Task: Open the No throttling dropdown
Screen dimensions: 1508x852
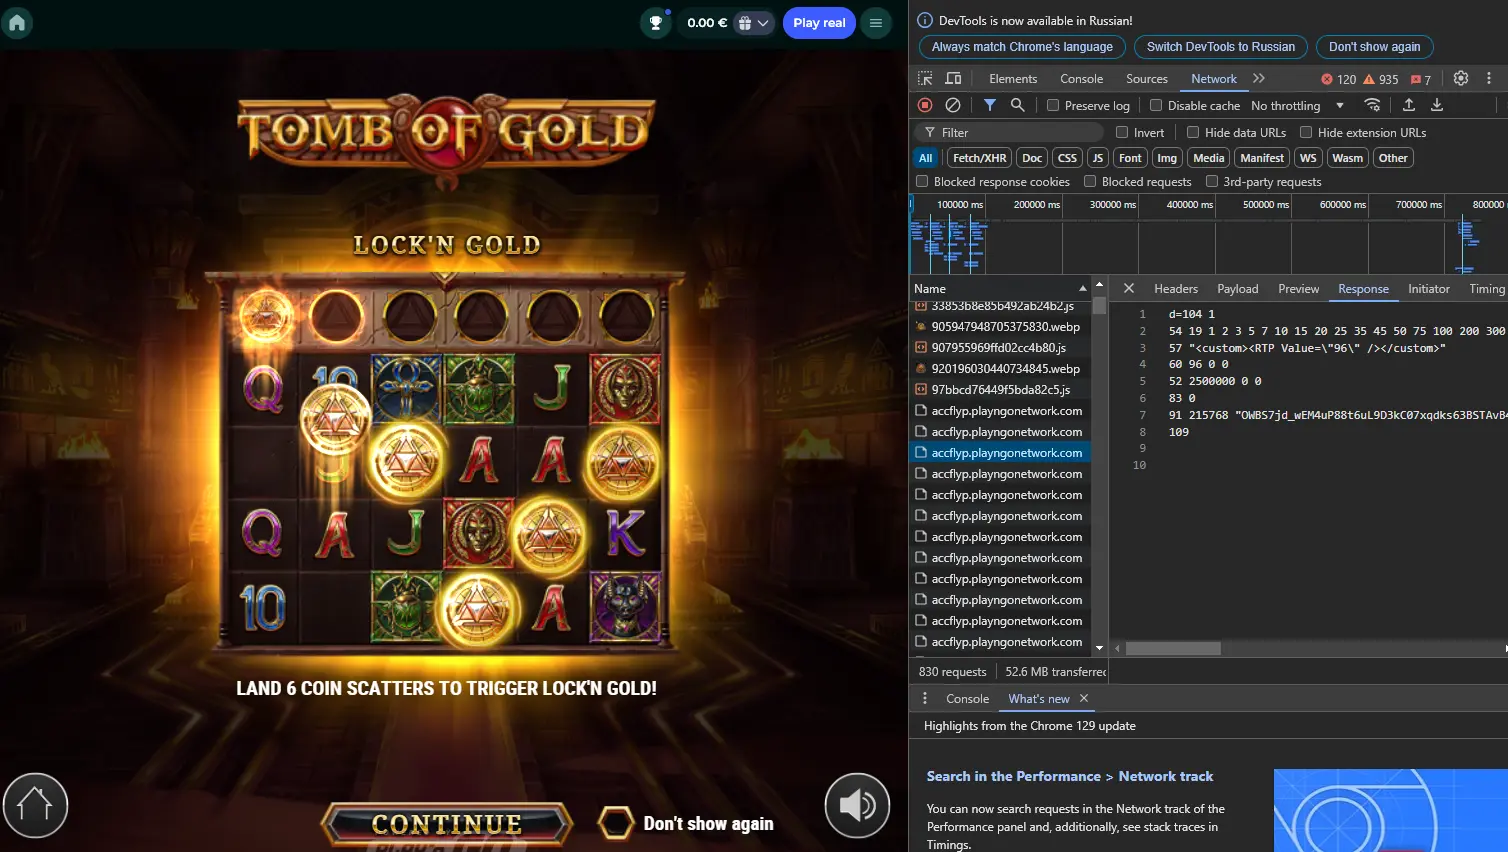Action: click(x=1298, y=105)
